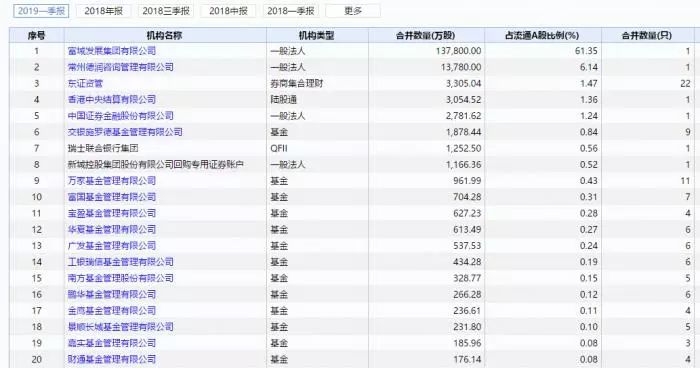700x368 pixels.
Task: Open 万家基金管理有限公司 link
Action: click(x=112, y=181)
